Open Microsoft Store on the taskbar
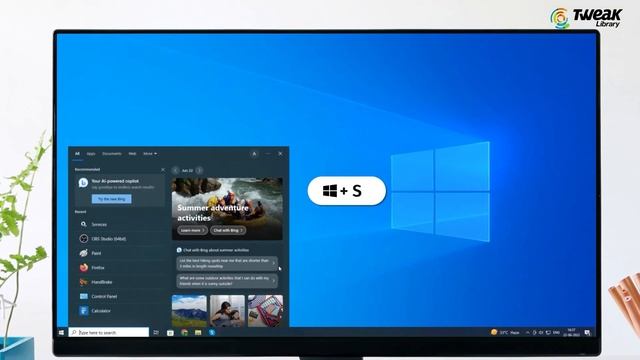Image resolution: width=640 pixels, height=360 pixels. point(170,333)
